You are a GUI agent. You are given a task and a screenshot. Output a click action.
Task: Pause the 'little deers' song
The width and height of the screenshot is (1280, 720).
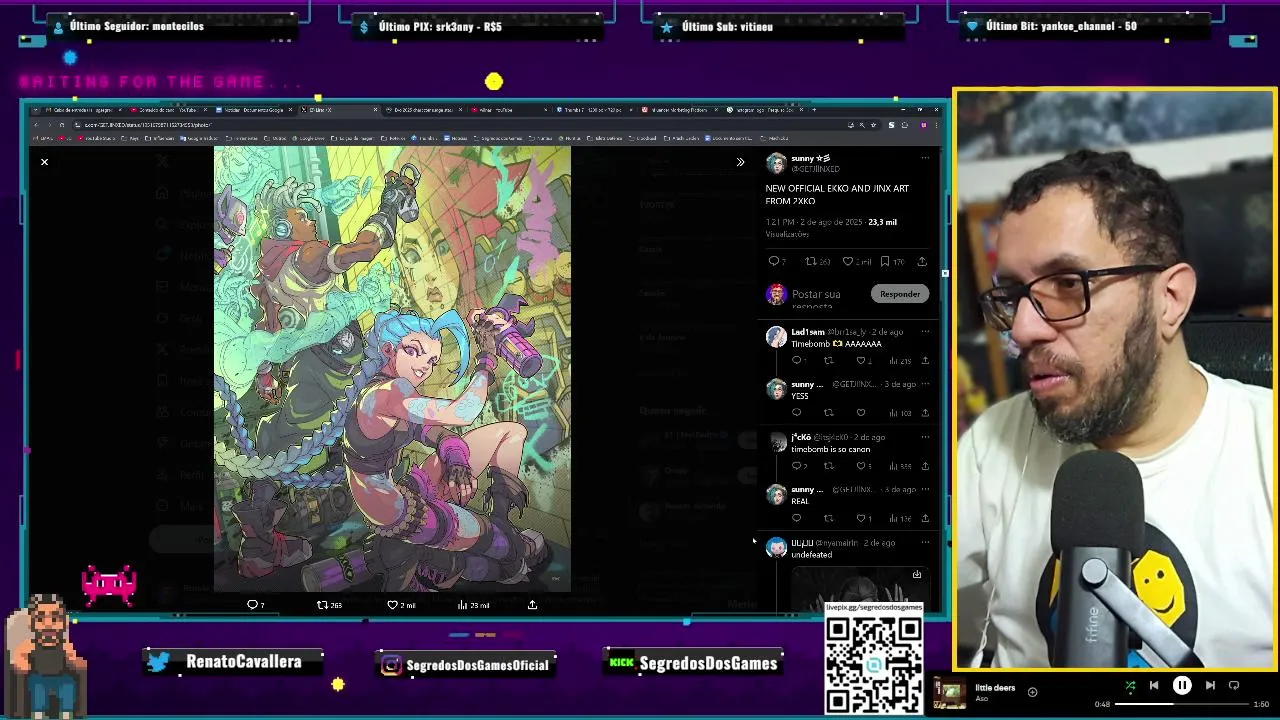pyautogui.click(x=1182, y=686)
